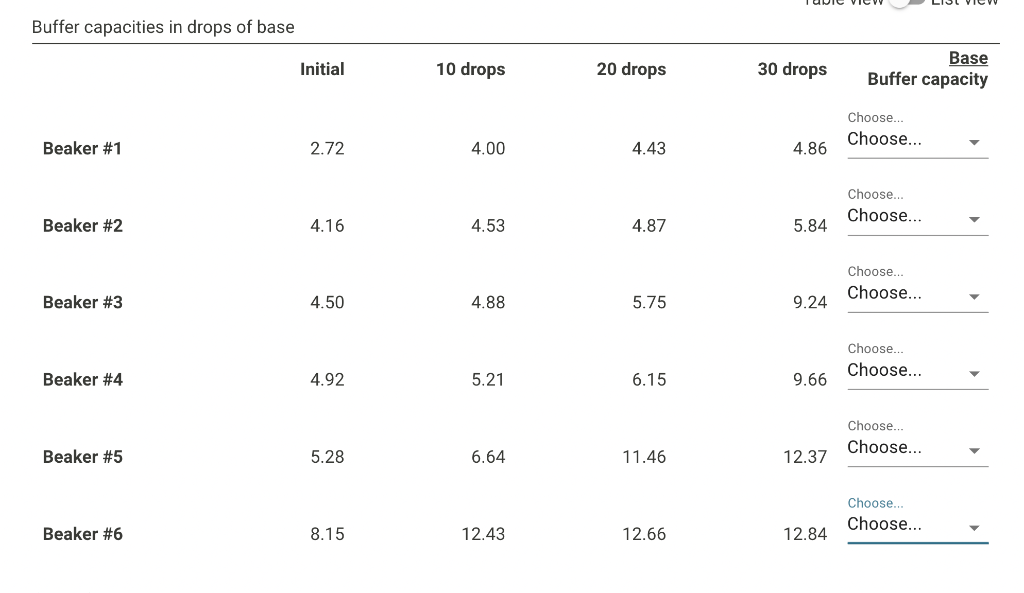Click the Beaker #2 dropdown caret icon
The image size is (1024, 593).
click(x=974, y=221)
